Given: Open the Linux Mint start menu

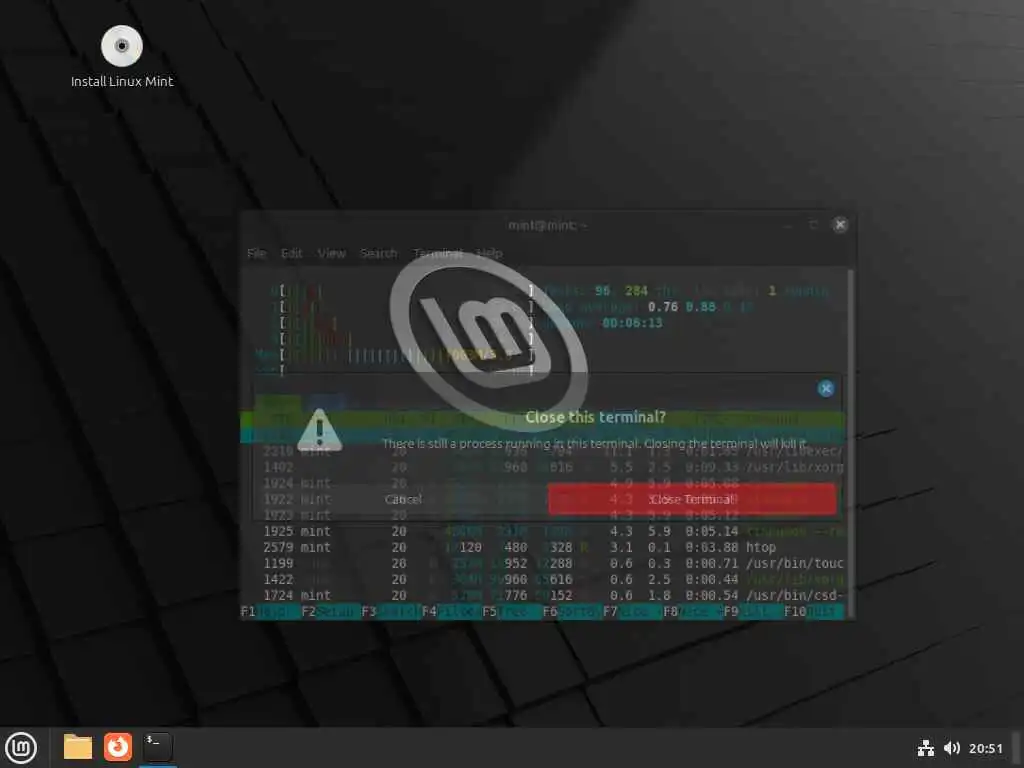Looking at the screenshot, I should (21, 747).
